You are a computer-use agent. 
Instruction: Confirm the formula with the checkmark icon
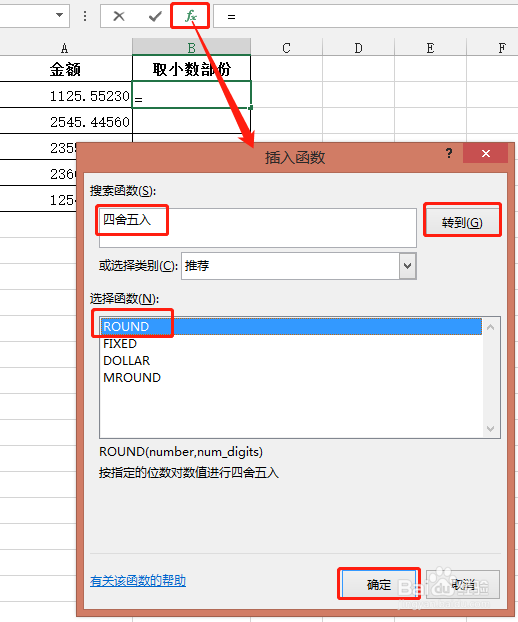155,16
